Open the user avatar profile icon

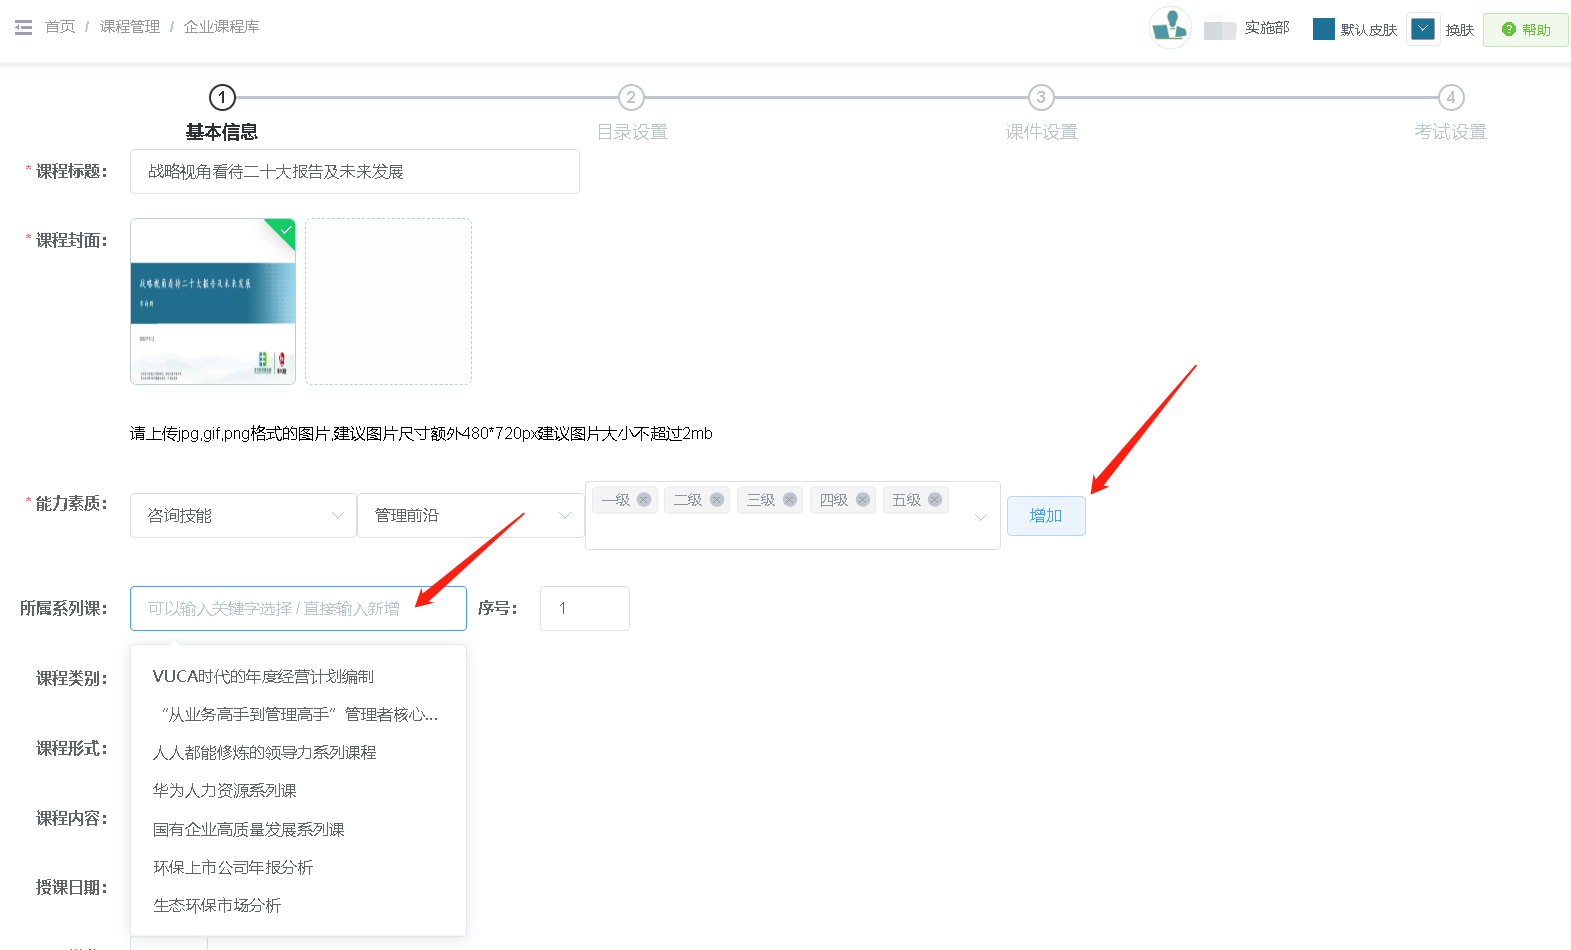(1169, 28)
